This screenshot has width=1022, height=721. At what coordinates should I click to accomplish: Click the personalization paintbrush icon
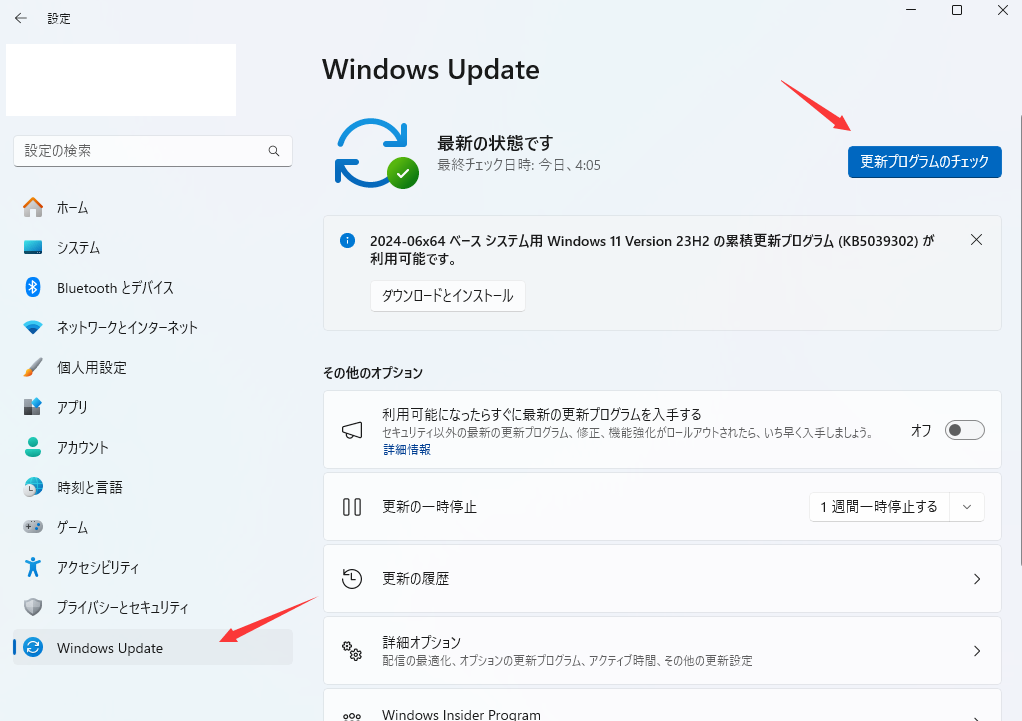(x=33, y=367)
